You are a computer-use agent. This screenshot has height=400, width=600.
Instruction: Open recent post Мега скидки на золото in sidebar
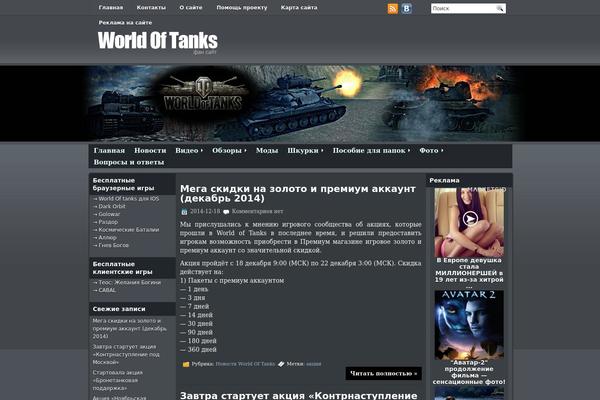coord(130,328)
